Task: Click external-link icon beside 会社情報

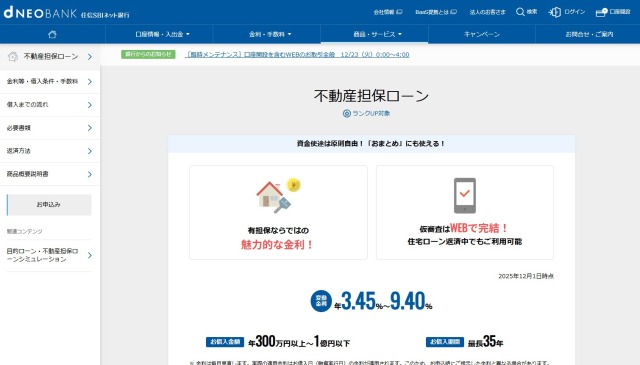Action: [399, 12]
